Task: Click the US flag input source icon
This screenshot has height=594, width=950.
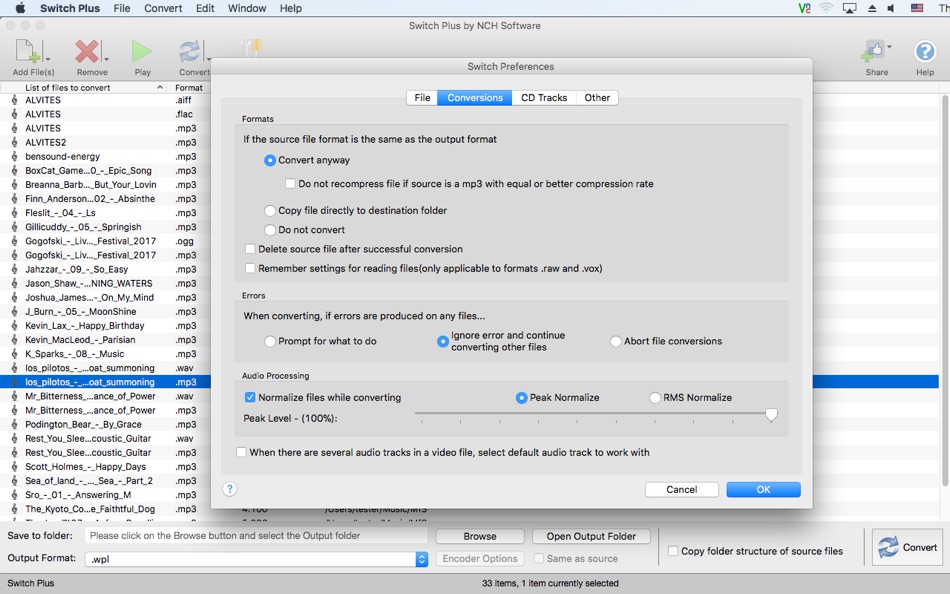Action: (x=917, y=8)
